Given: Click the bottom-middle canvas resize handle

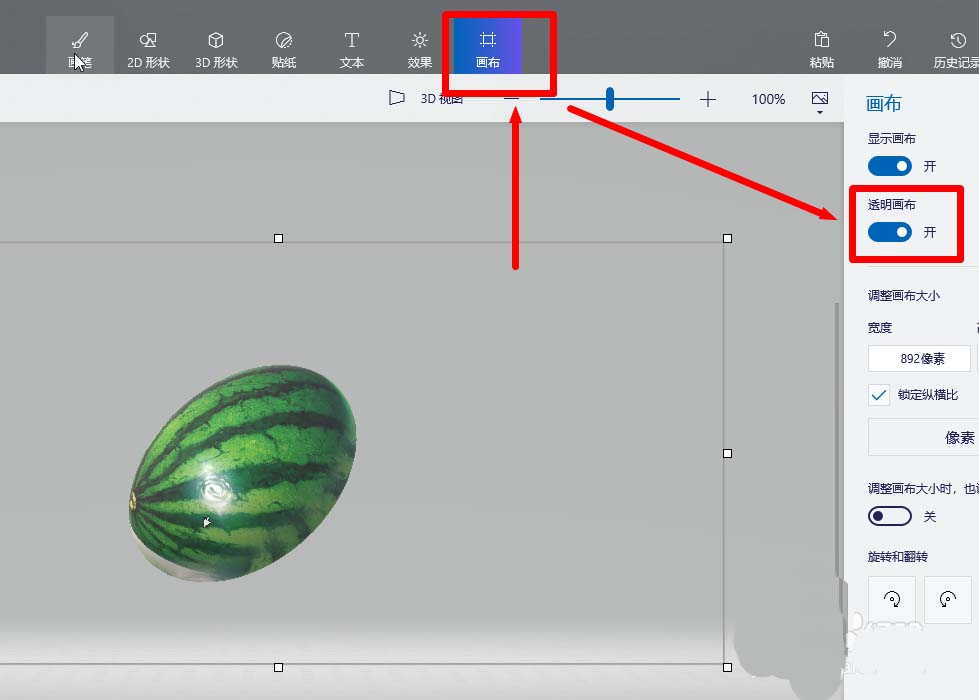Looking at the screenshot, I should pos(278,668).
